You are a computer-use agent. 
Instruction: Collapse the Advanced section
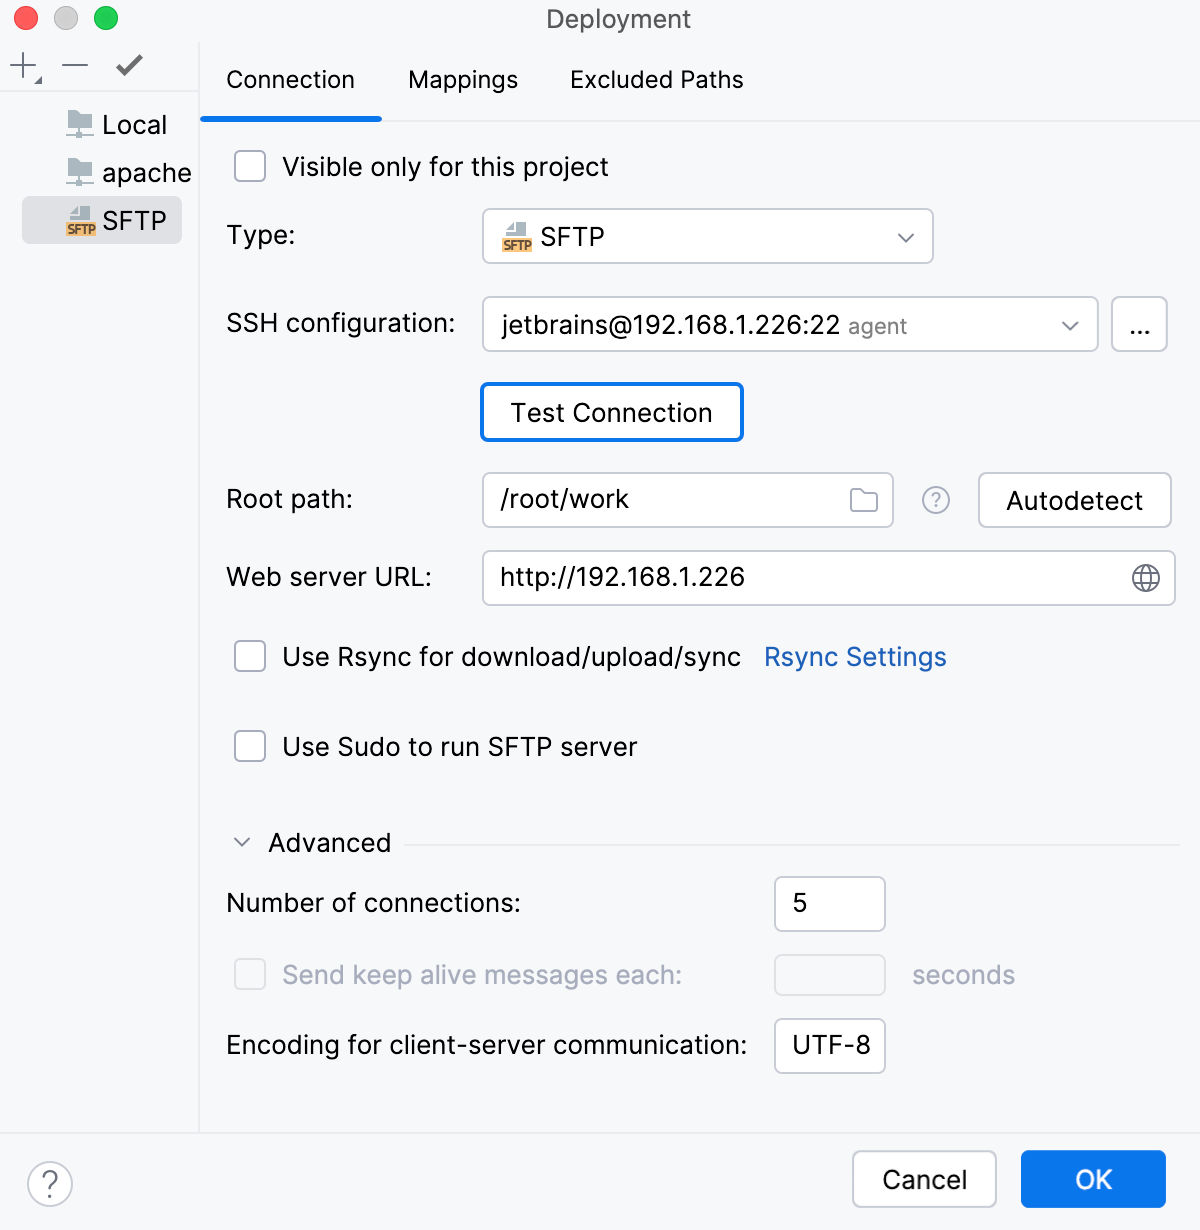pyautogui.click(x=241, y=842)
